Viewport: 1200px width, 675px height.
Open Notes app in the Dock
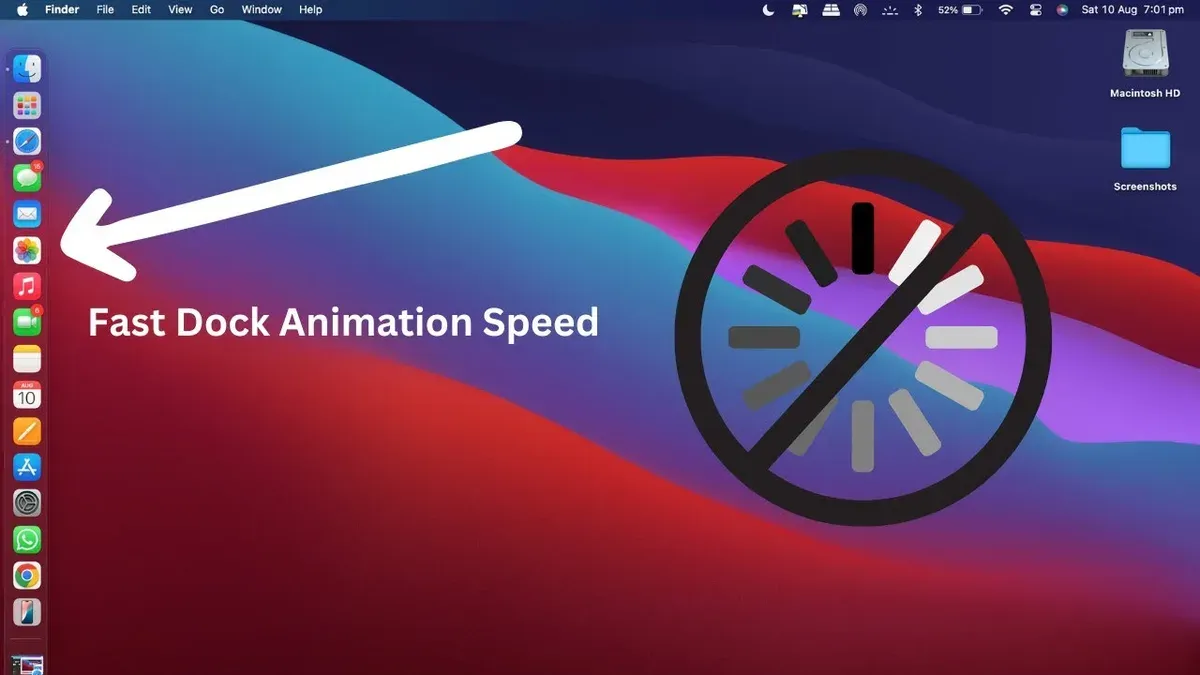pos(27,358)
